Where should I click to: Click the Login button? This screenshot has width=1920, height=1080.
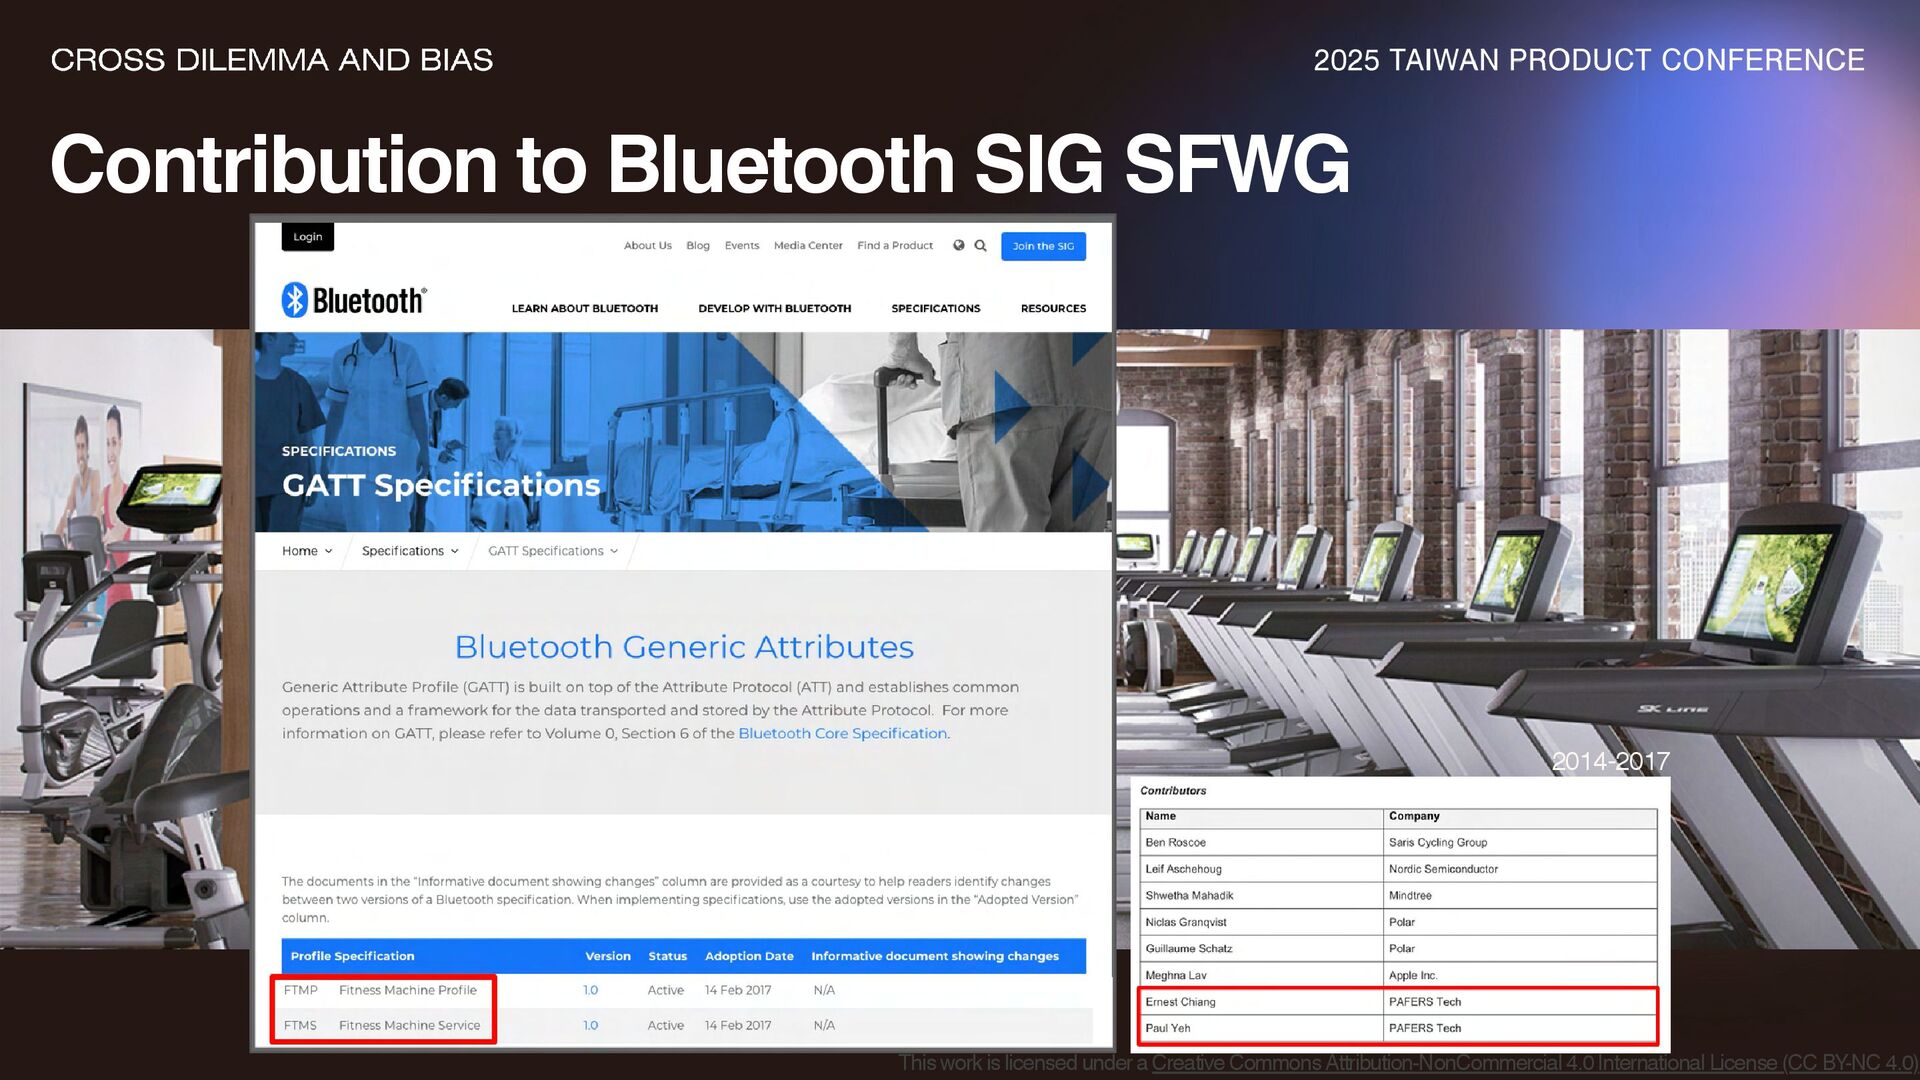tap(308, 237)
